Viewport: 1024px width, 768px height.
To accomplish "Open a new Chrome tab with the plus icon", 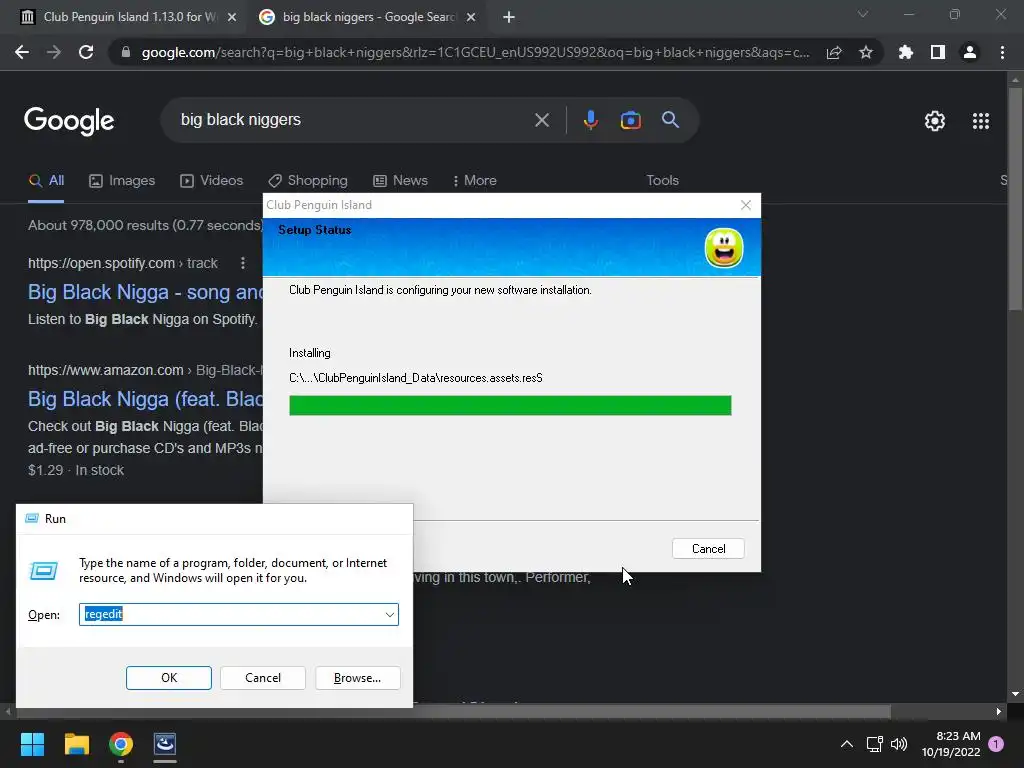I will (x=509, y=17).
